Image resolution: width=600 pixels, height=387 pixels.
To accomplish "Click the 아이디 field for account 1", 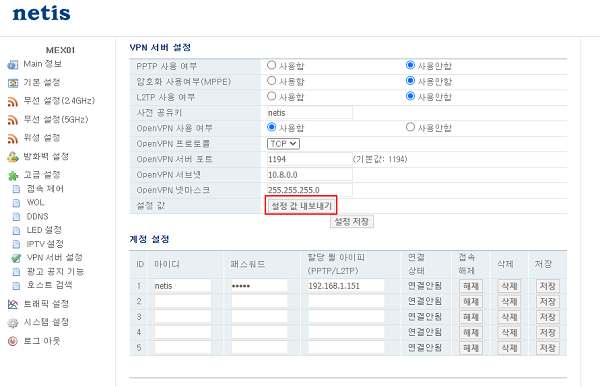I will click(x=183, y=286).
